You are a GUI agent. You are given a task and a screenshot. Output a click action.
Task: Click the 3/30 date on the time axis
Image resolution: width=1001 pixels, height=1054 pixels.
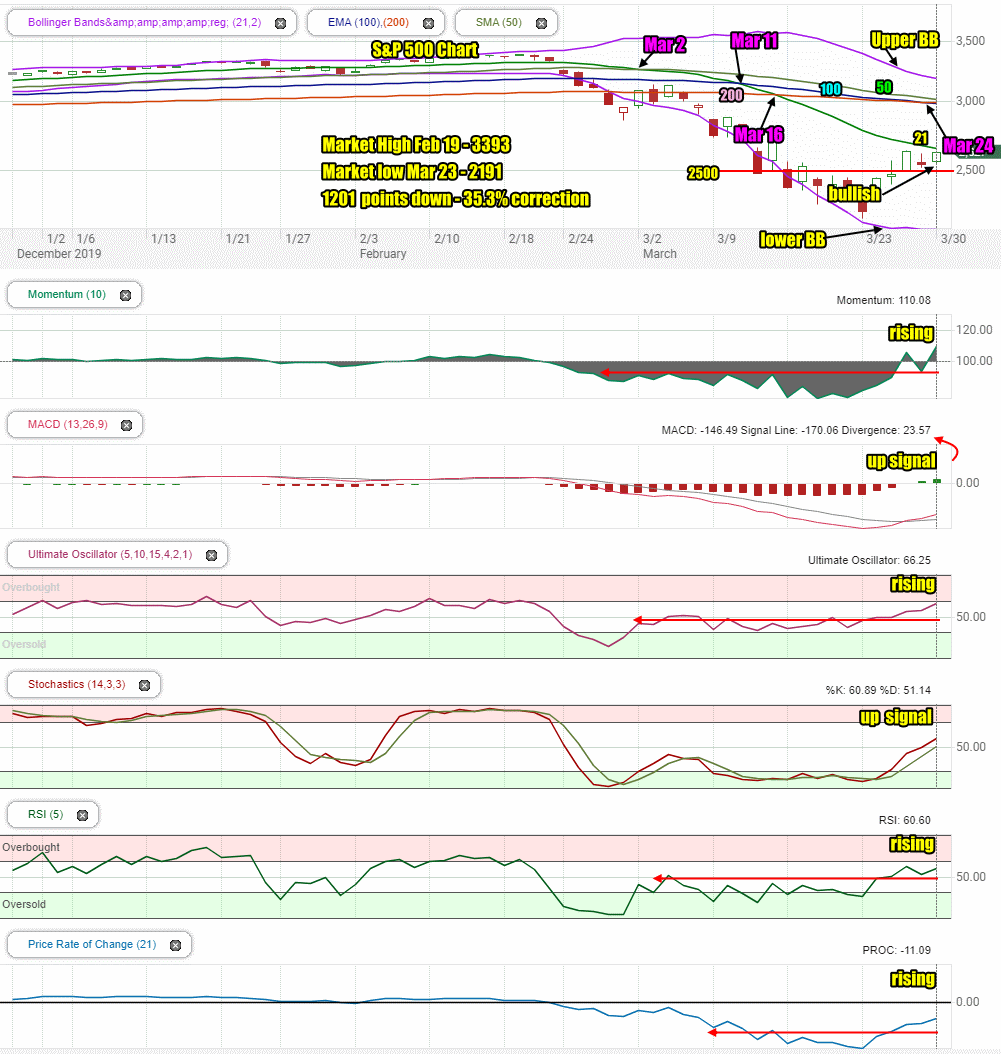coord(953,239)
